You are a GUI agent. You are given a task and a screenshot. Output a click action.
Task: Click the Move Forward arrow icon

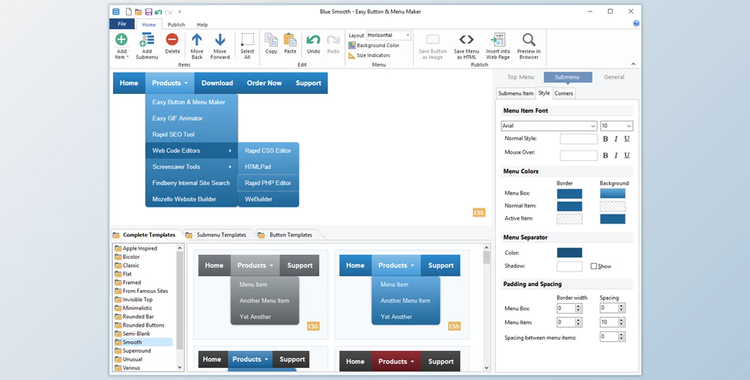220,40
